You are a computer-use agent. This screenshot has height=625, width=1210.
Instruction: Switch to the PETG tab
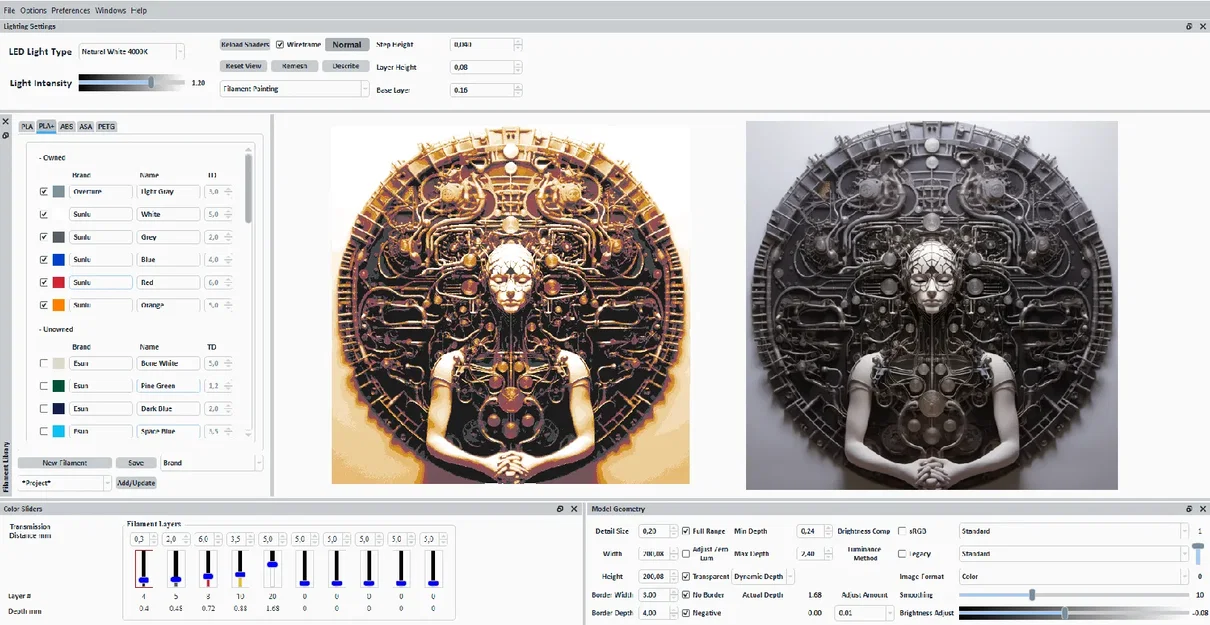pyautogui.click(x=106, y=127)
